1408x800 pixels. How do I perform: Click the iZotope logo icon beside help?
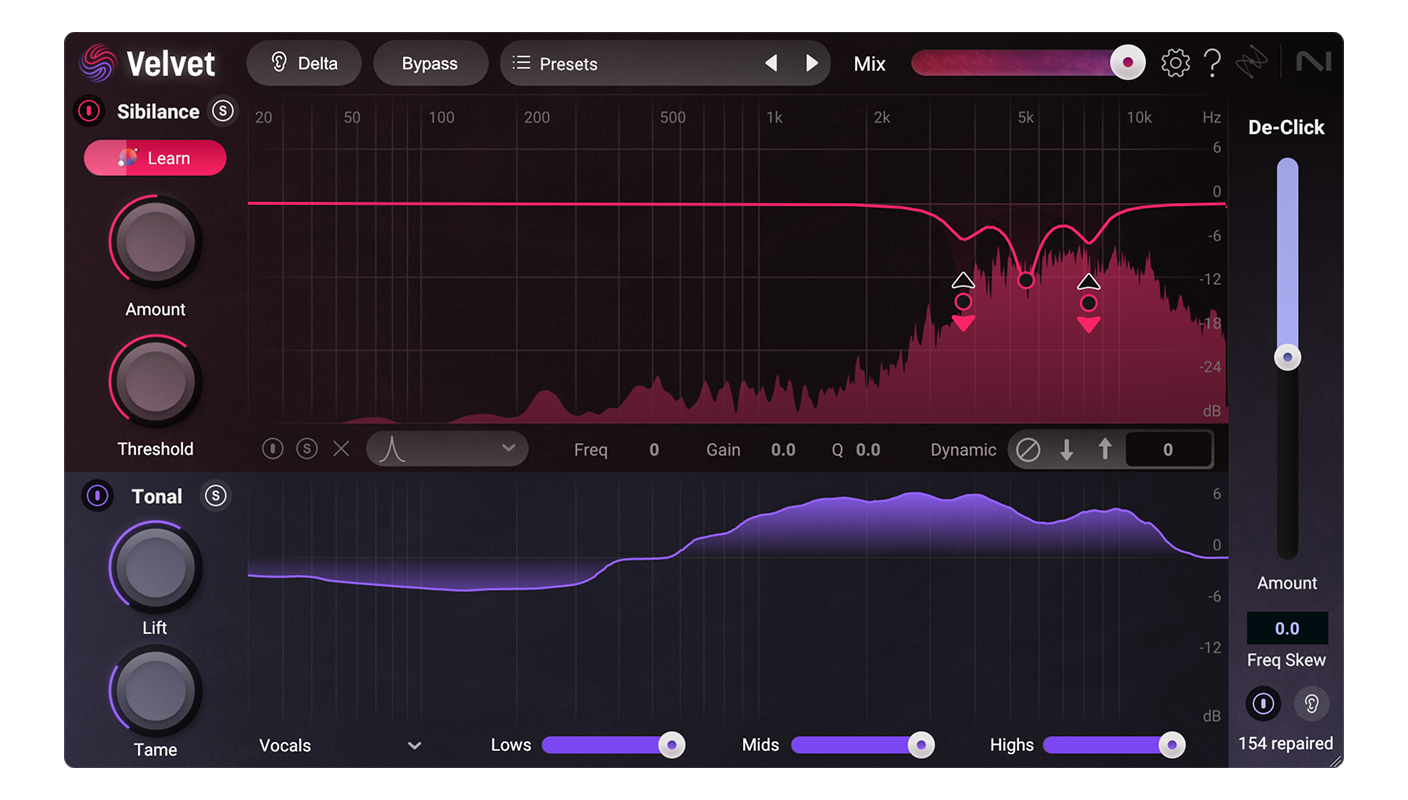coord(1251,63)
